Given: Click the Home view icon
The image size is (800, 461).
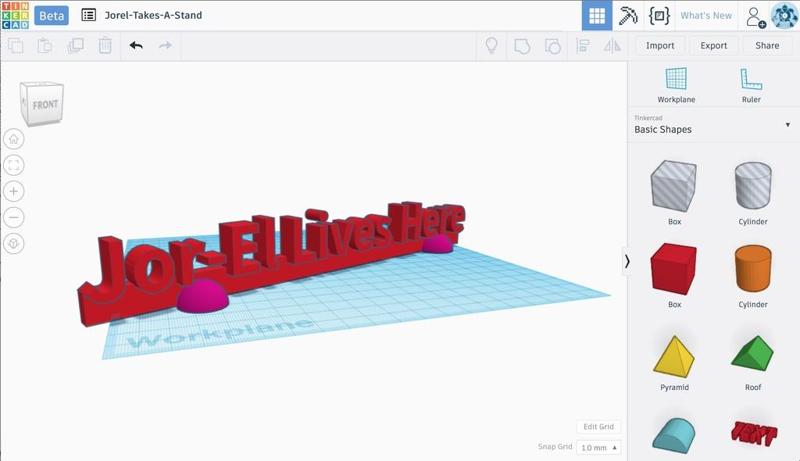Looking at the screenshot, I should click(x=14, y=139).
